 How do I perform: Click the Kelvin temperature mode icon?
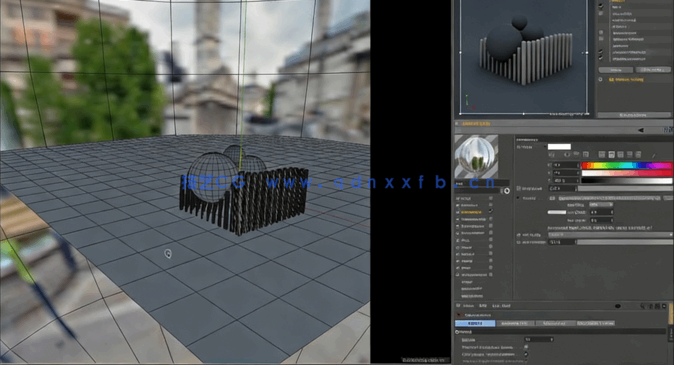click(x=620, y=154)
